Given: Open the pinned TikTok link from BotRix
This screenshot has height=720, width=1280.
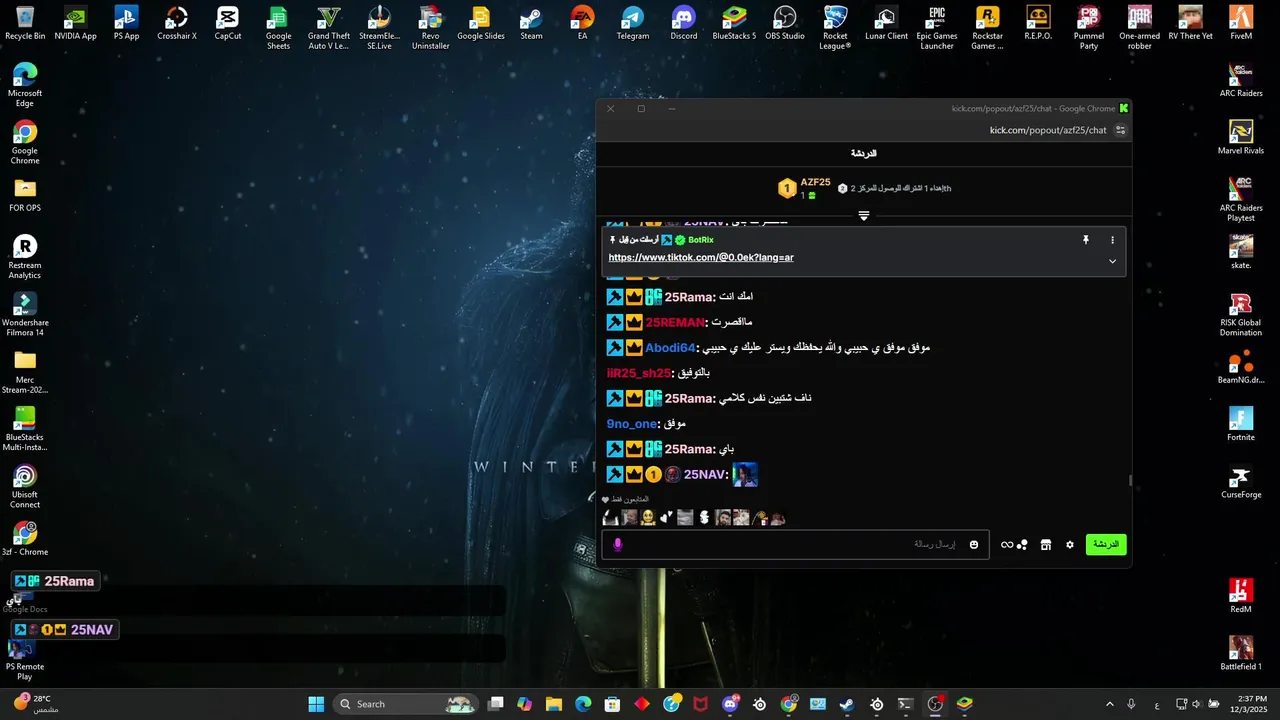Looking at the screenshot, I should pyautogui.click(x=701, y=257).
